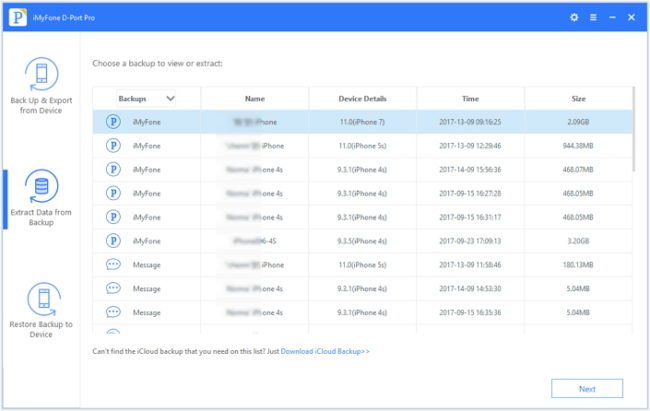Image resolution: width=650 pixels, height=411 pixels.
Task: Click the iMyFone D-Port Pro logo icon
Action: [x=18, y=17]
